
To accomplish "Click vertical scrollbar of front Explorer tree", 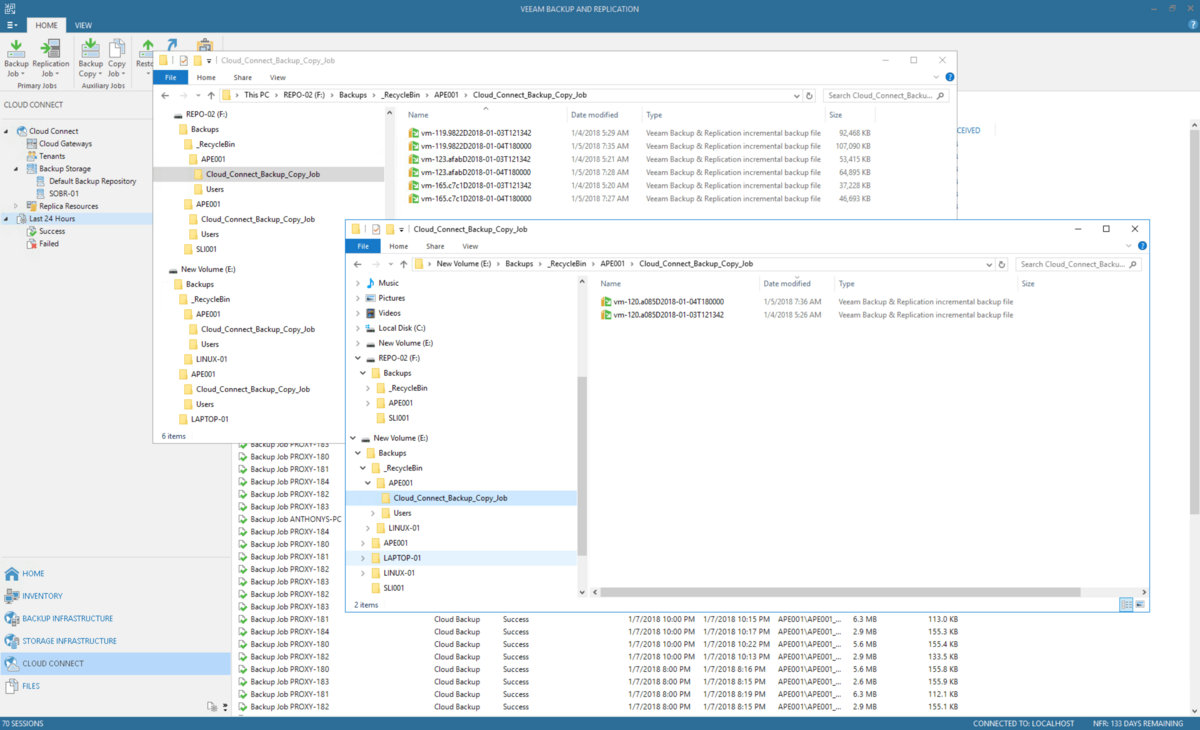I will (583, 466).
